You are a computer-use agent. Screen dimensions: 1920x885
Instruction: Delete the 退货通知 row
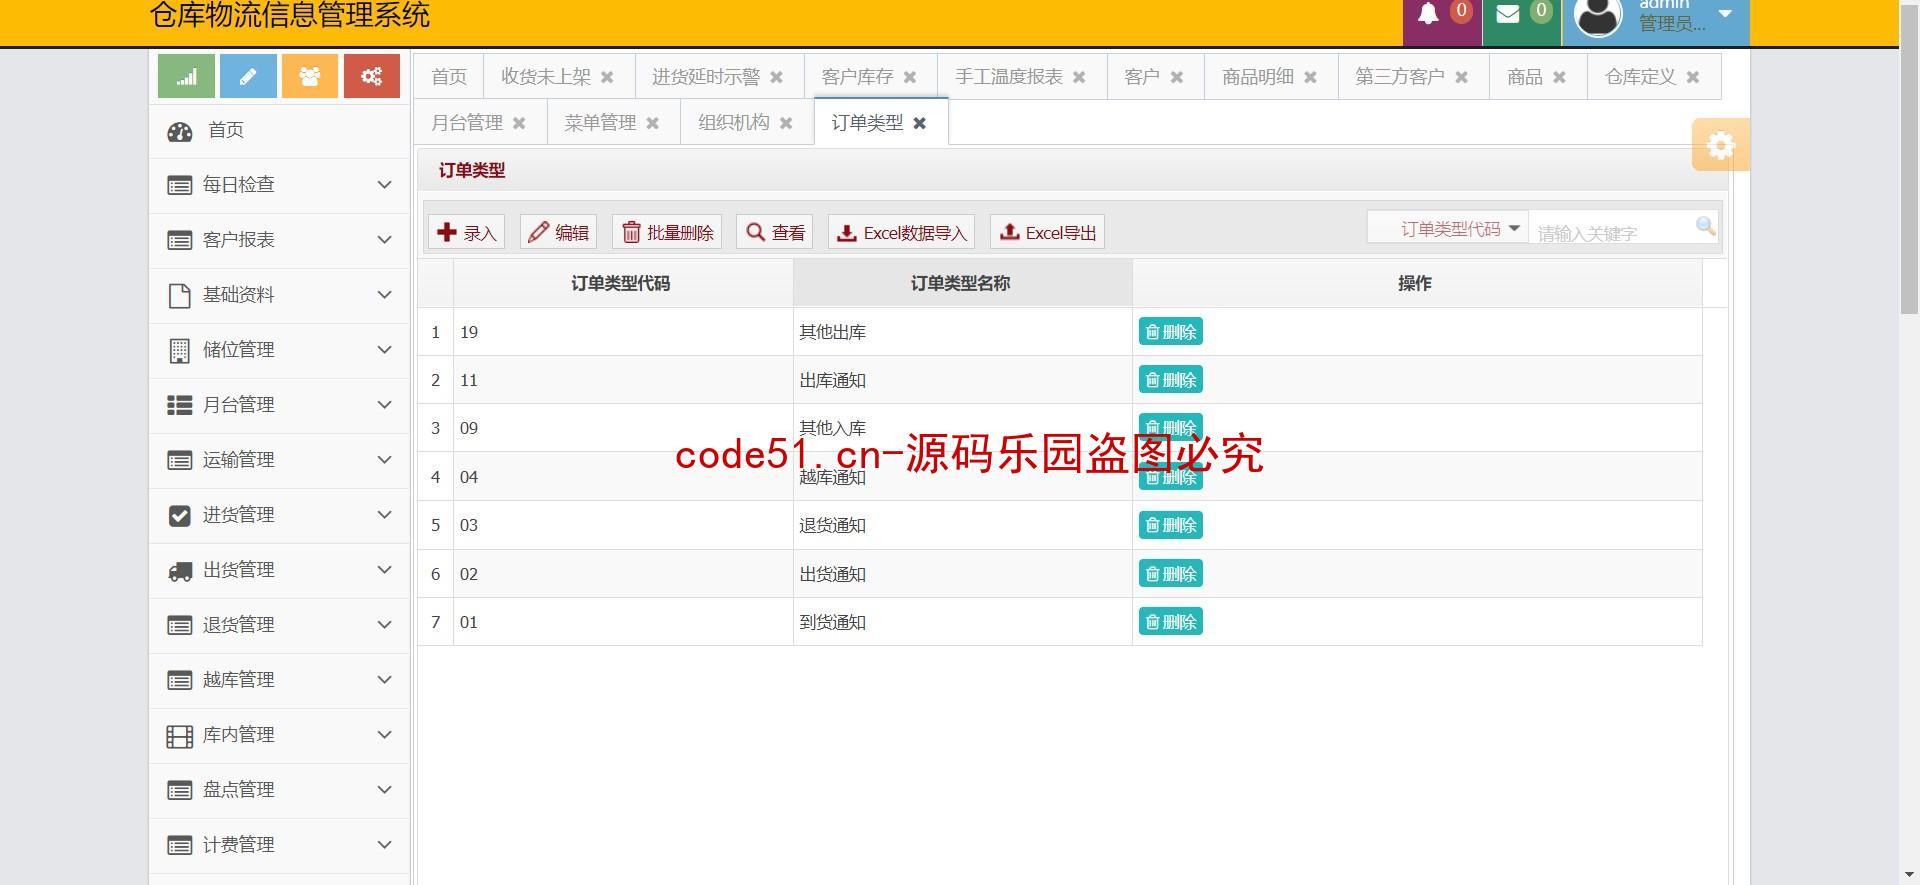click(x=1170, y=525)
